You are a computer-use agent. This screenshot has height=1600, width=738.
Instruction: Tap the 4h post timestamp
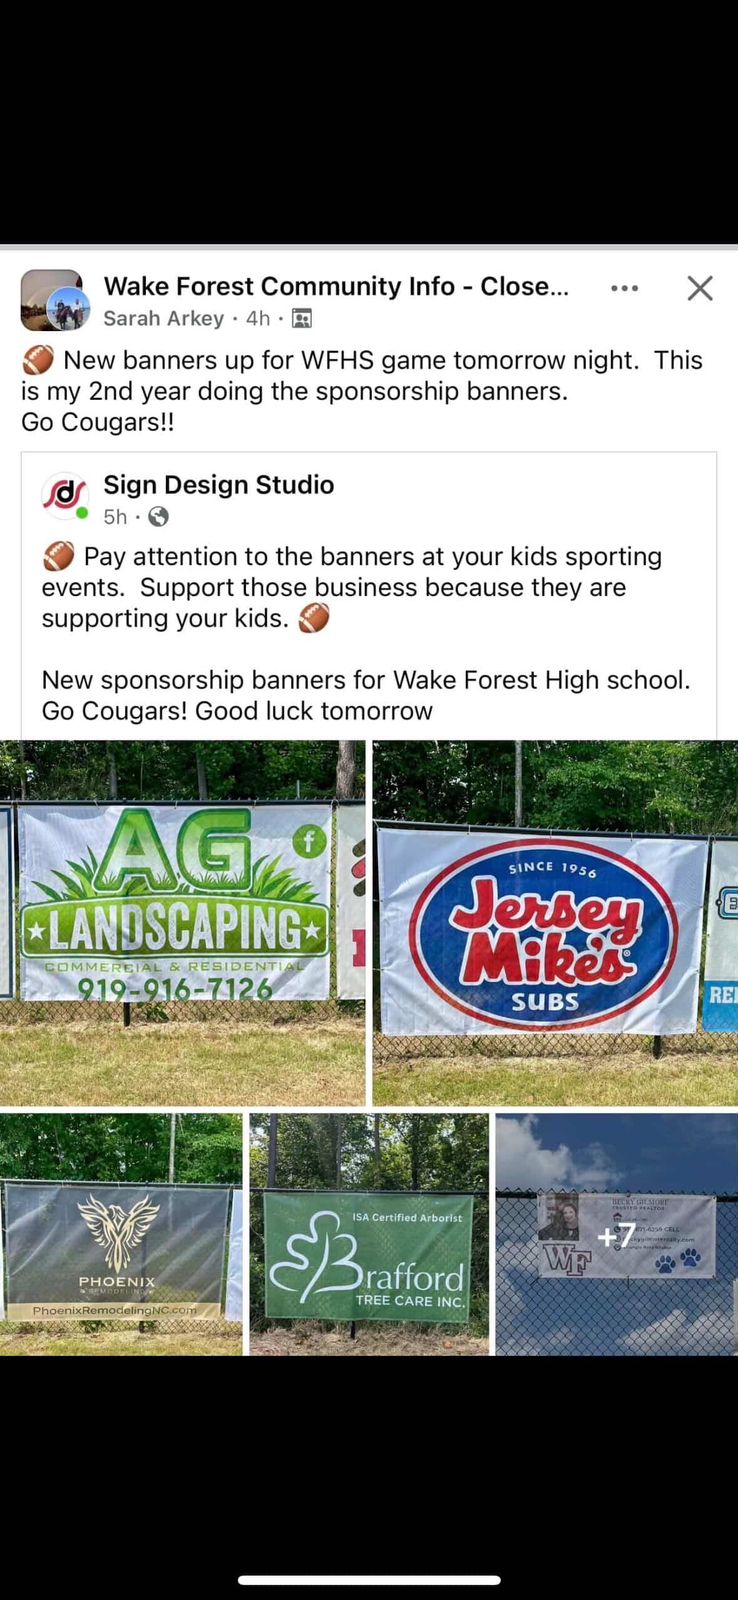tap(258, 318)
